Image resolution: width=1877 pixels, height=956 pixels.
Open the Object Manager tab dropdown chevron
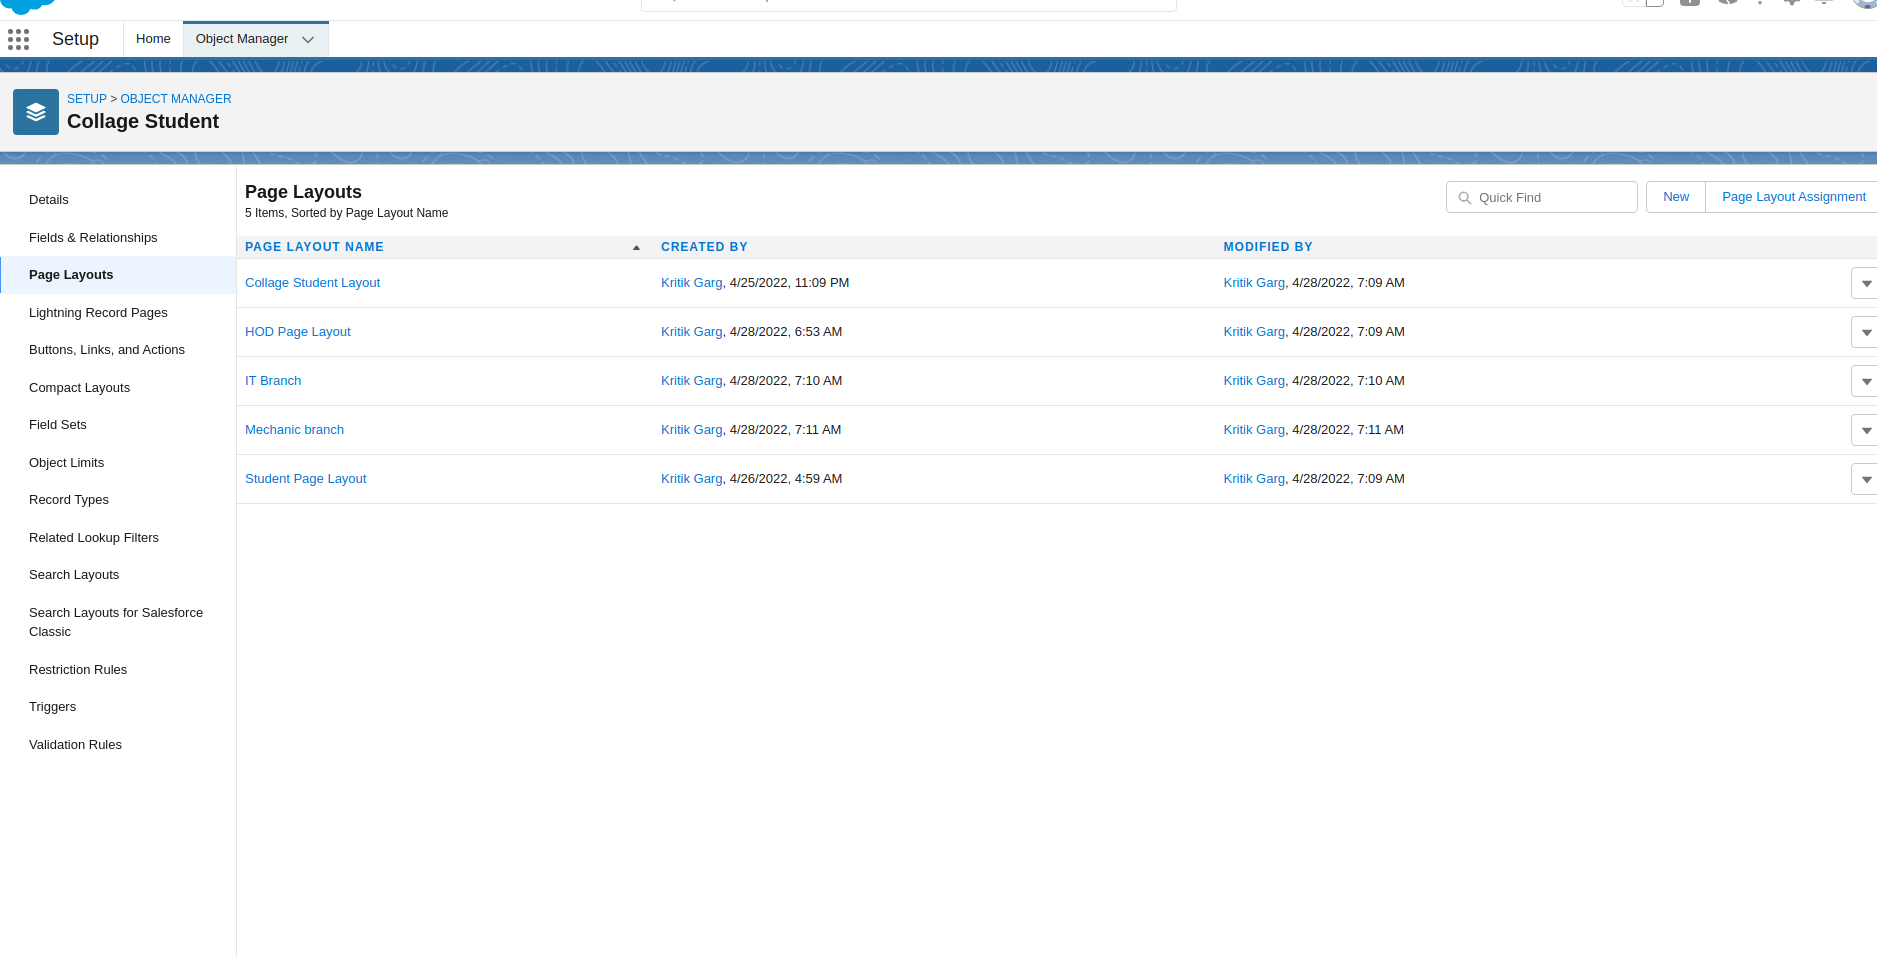[x=307, y=39]
